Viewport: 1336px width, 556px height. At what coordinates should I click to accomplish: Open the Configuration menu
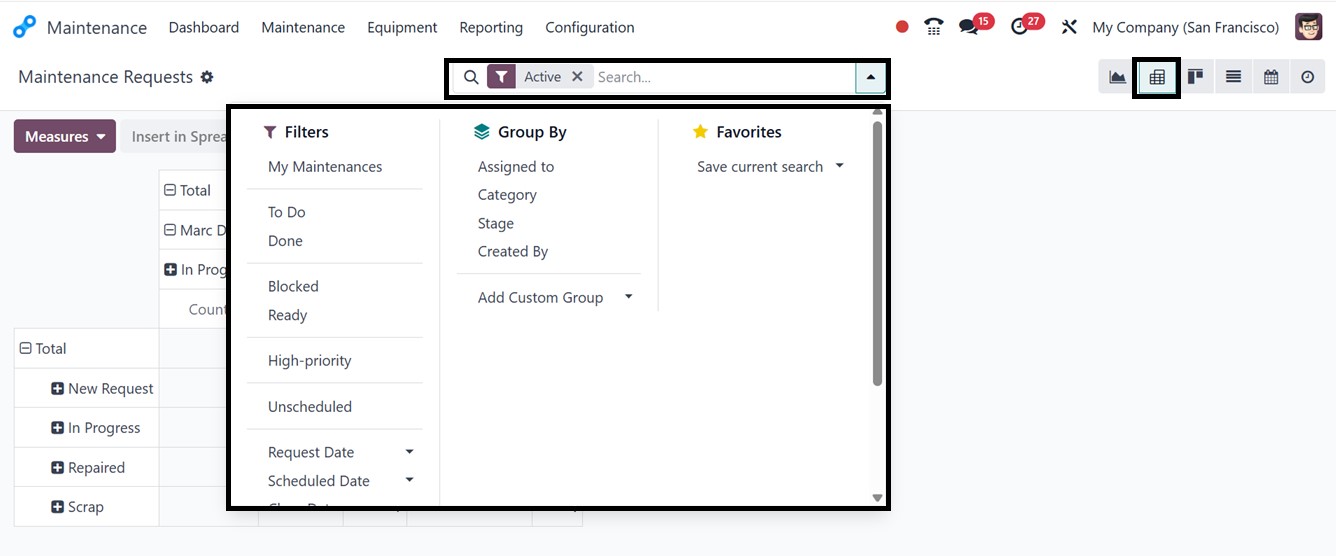coord(590,28)
